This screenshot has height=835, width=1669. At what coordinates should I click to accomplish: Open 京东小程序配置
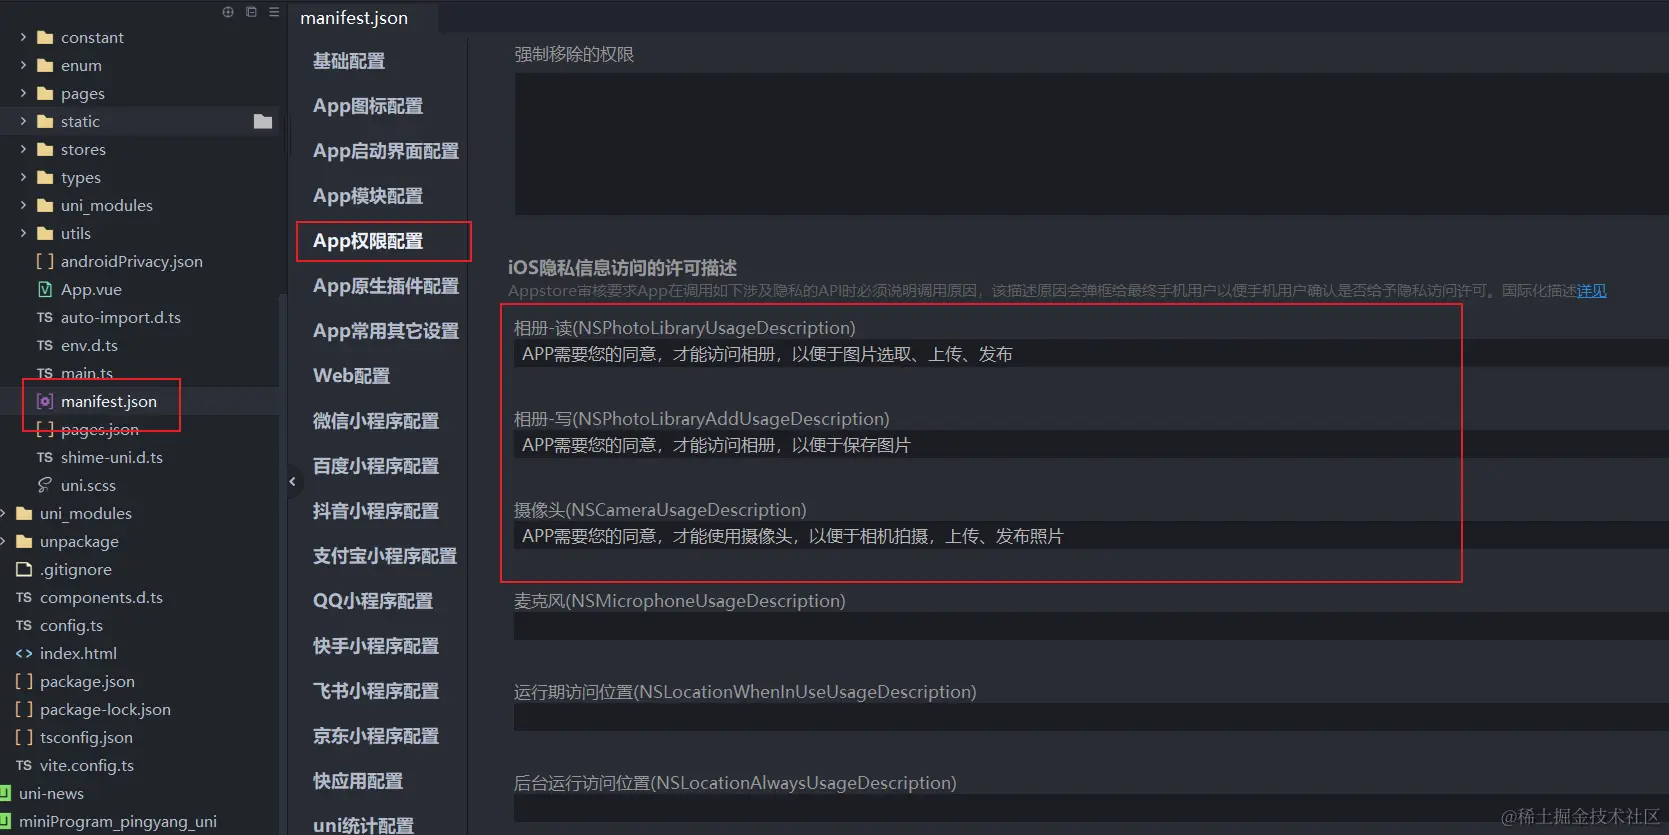point(376,736)
